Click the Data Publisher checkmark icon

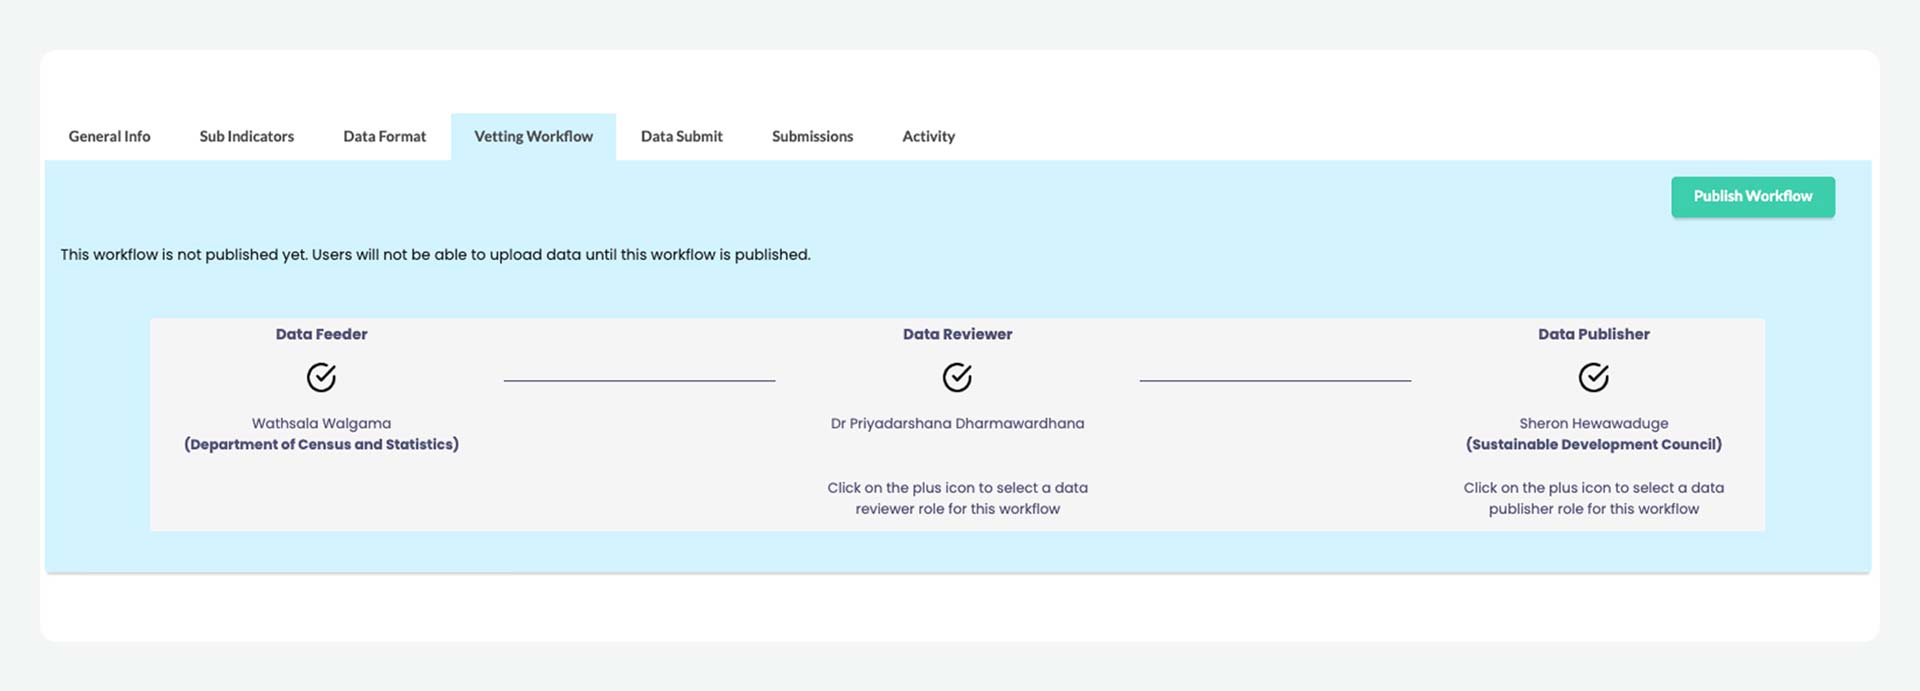click(1593, 378)
